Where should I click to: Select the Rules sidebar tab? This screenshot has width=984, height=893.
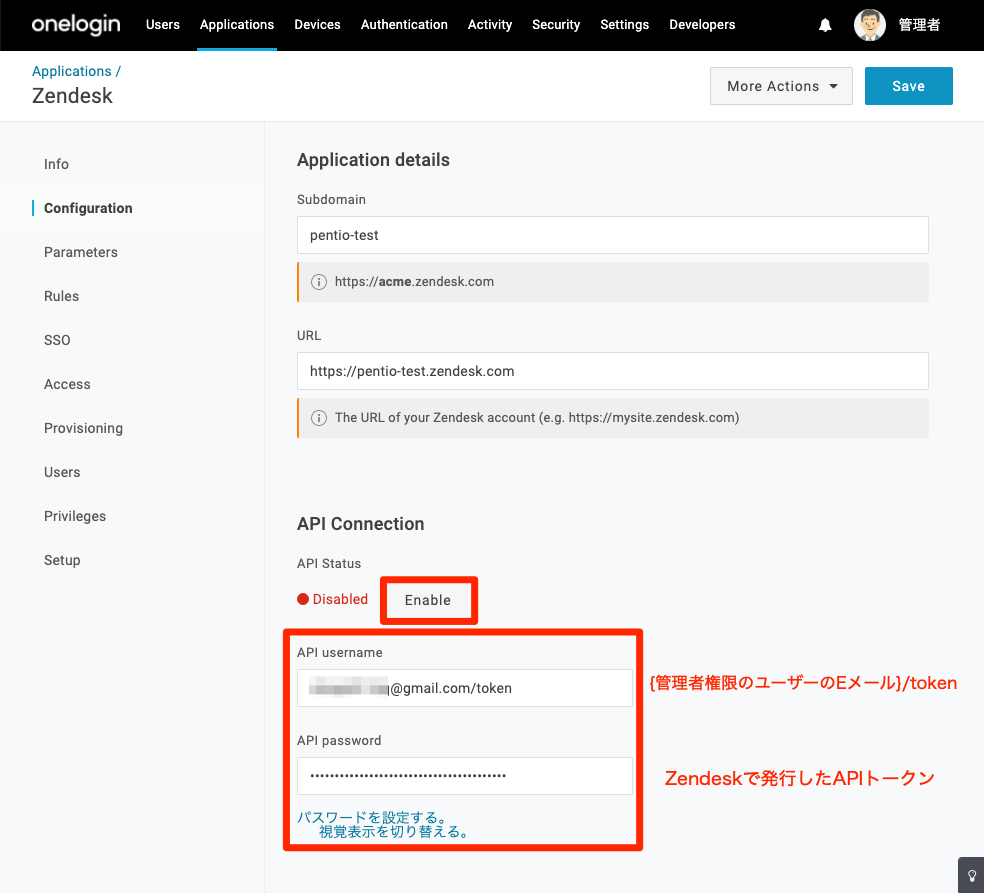62,296
